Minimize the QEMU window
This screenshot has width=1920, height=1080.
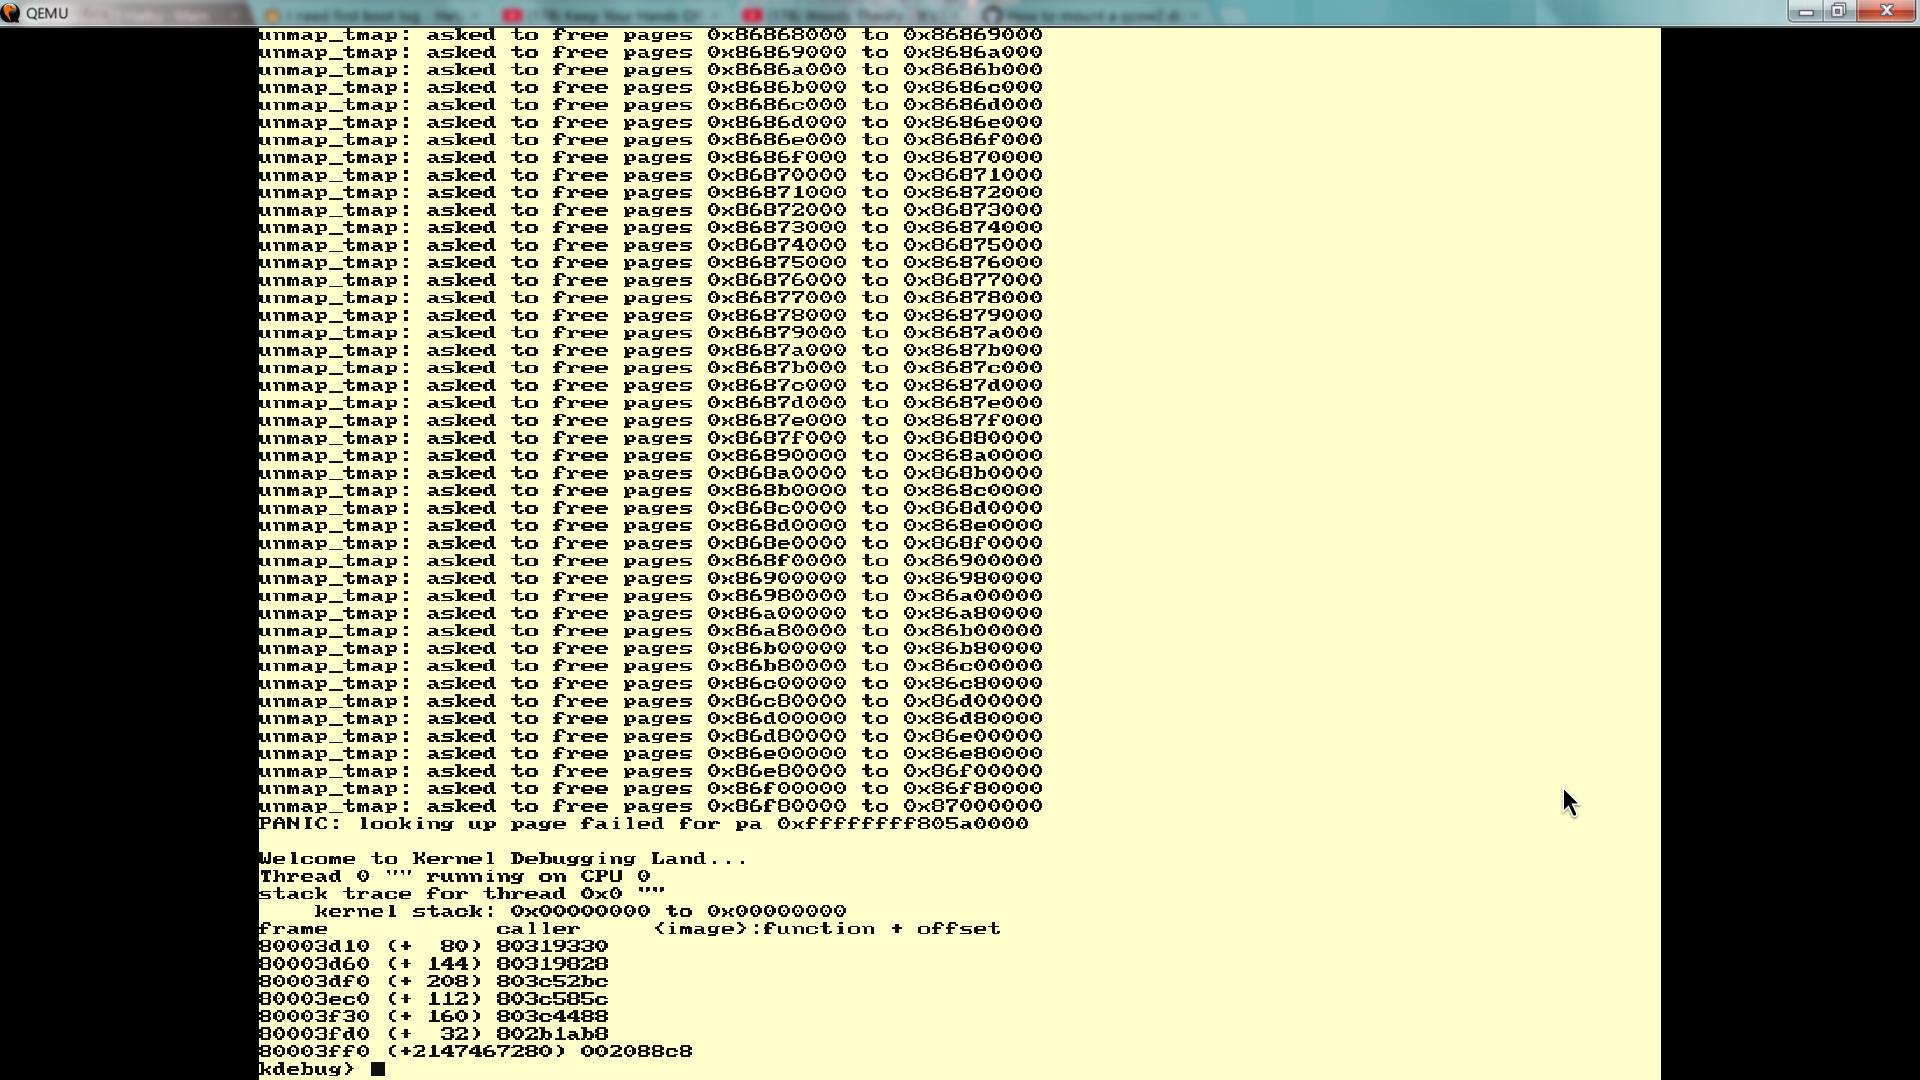[x=1806, y=11]
